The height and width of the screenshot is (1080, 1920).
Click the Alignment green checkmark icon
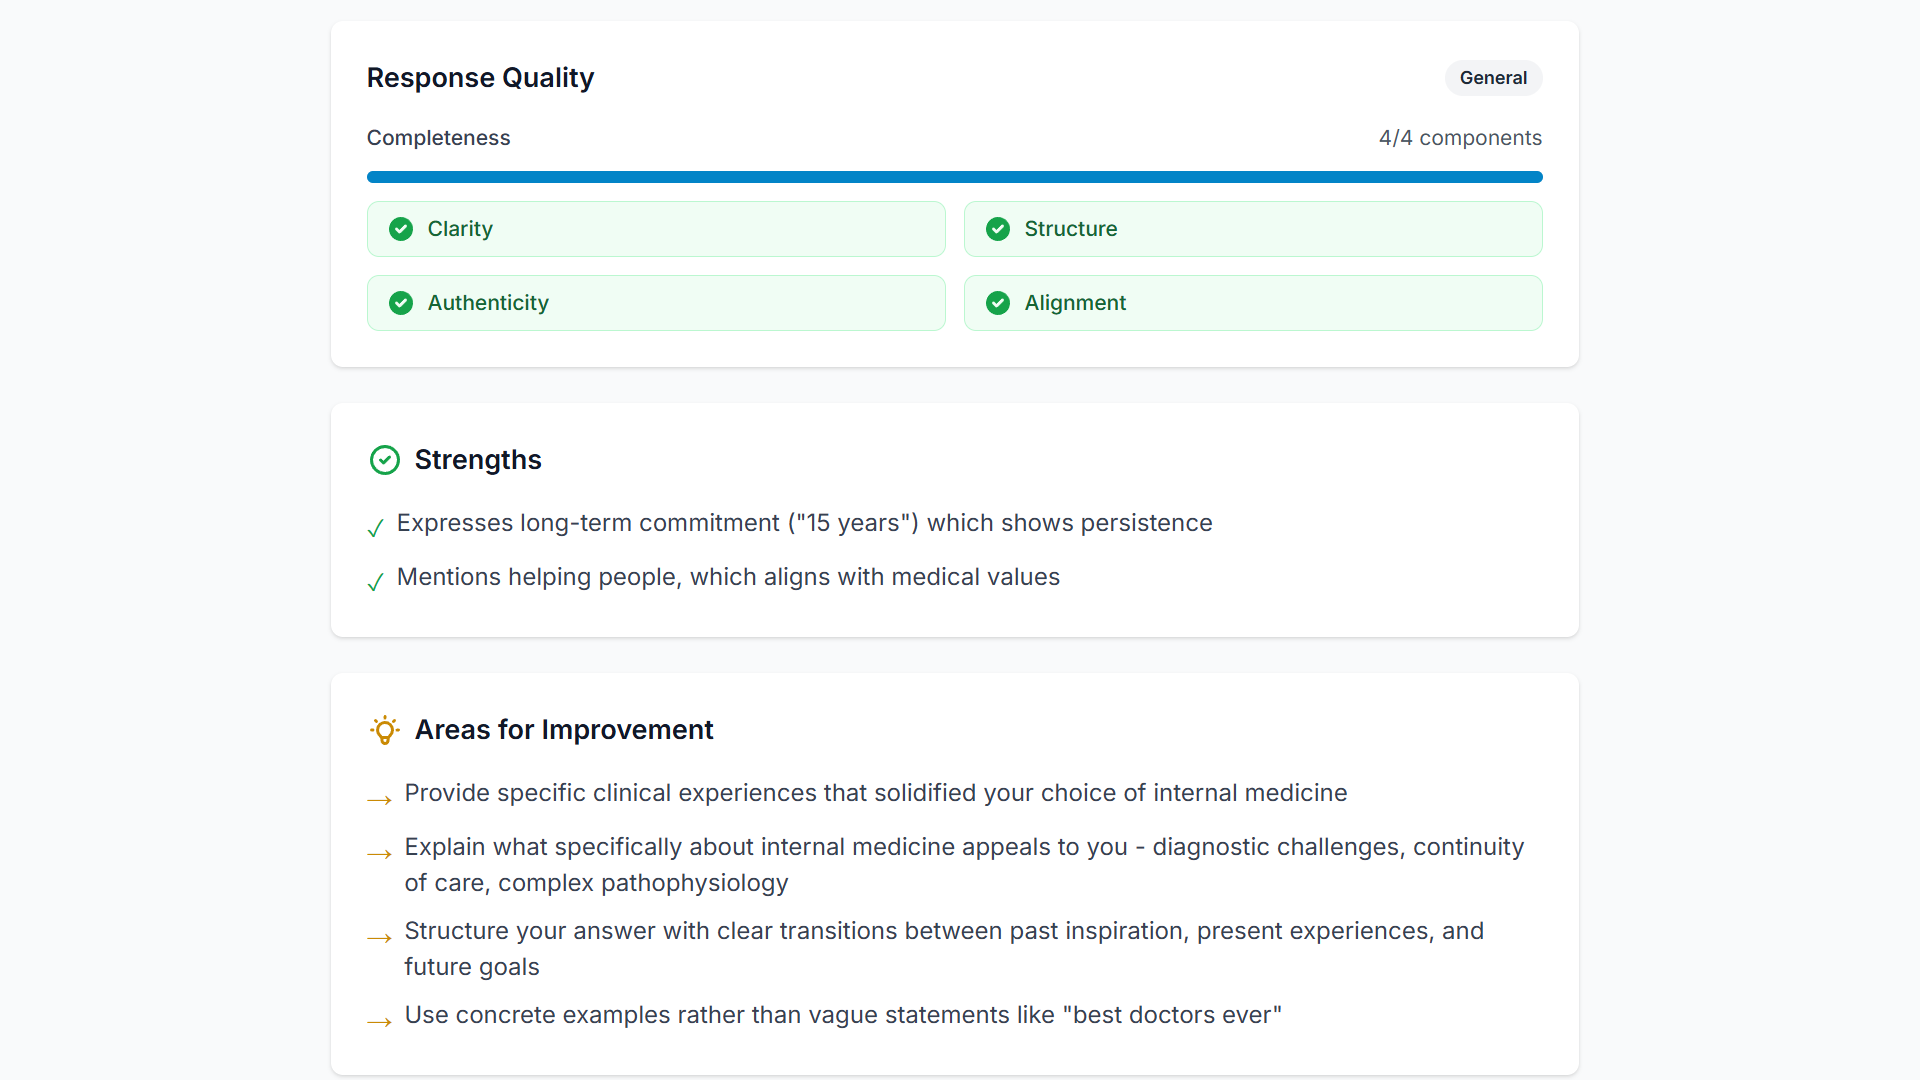[x=998, y=303]
